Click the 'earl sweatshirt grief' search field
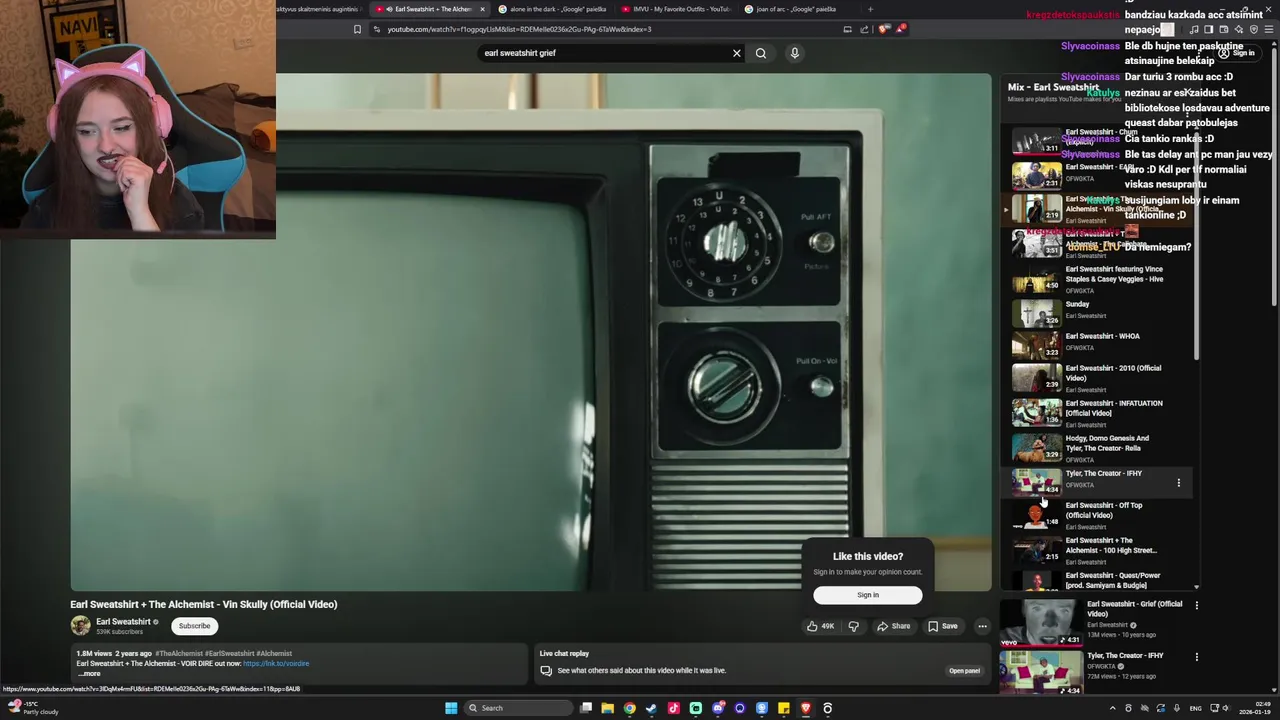Viewport: 1280px width, 720px height. coord(605,53)
